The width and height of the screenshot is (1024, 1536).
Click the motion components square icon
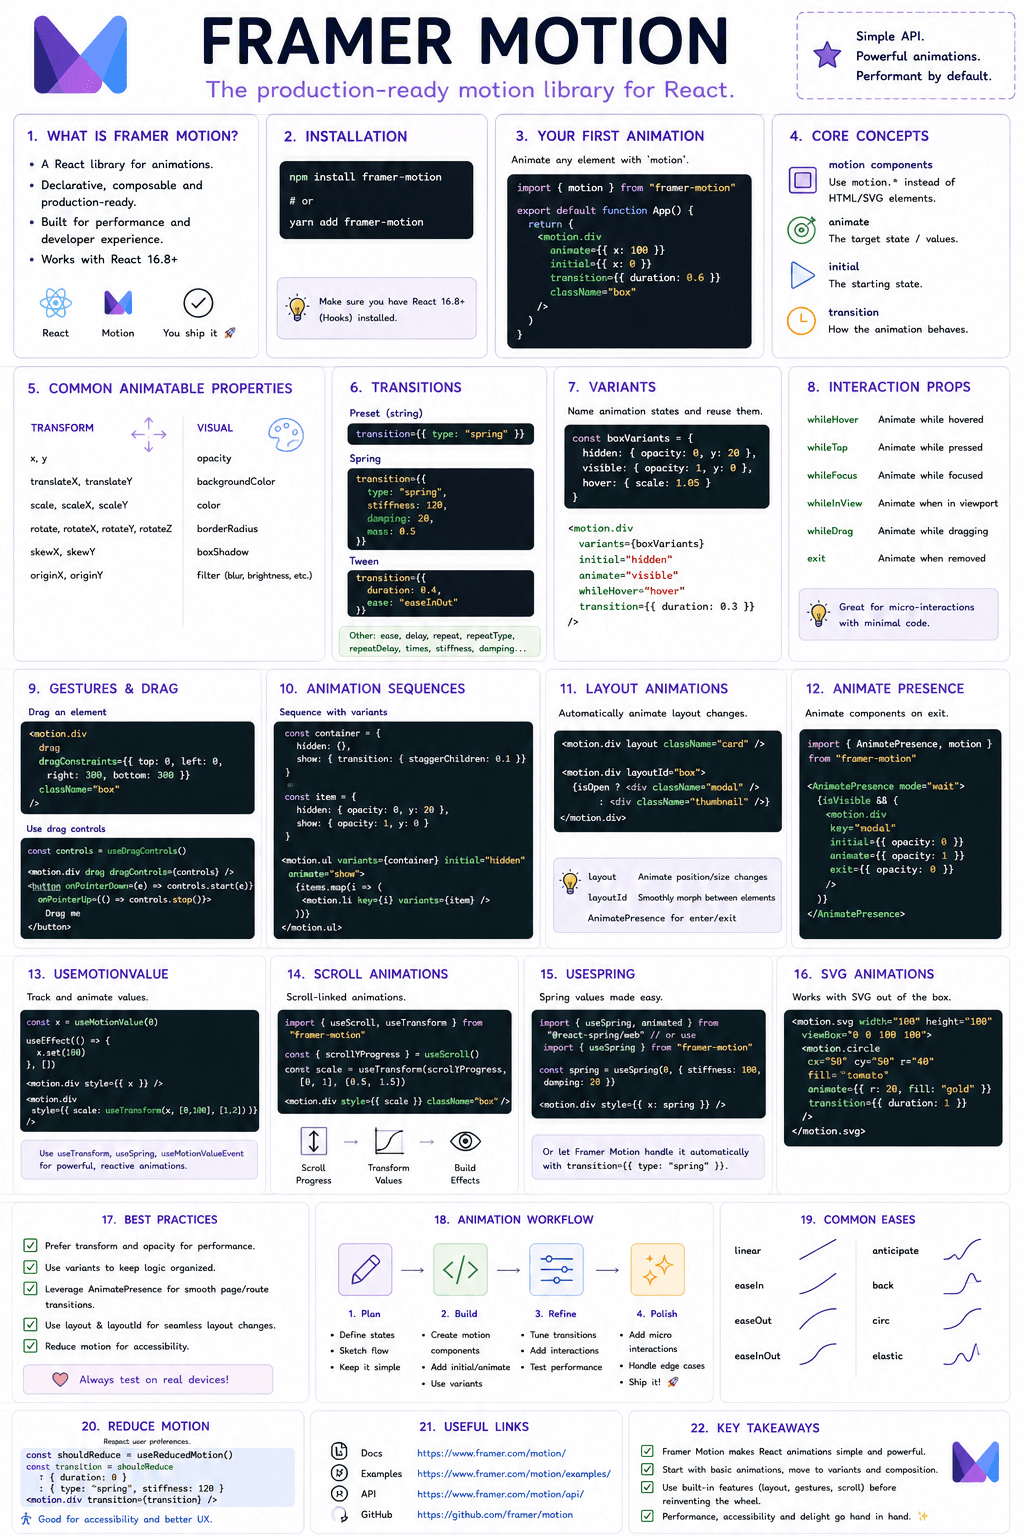click(x=802, y=180)
